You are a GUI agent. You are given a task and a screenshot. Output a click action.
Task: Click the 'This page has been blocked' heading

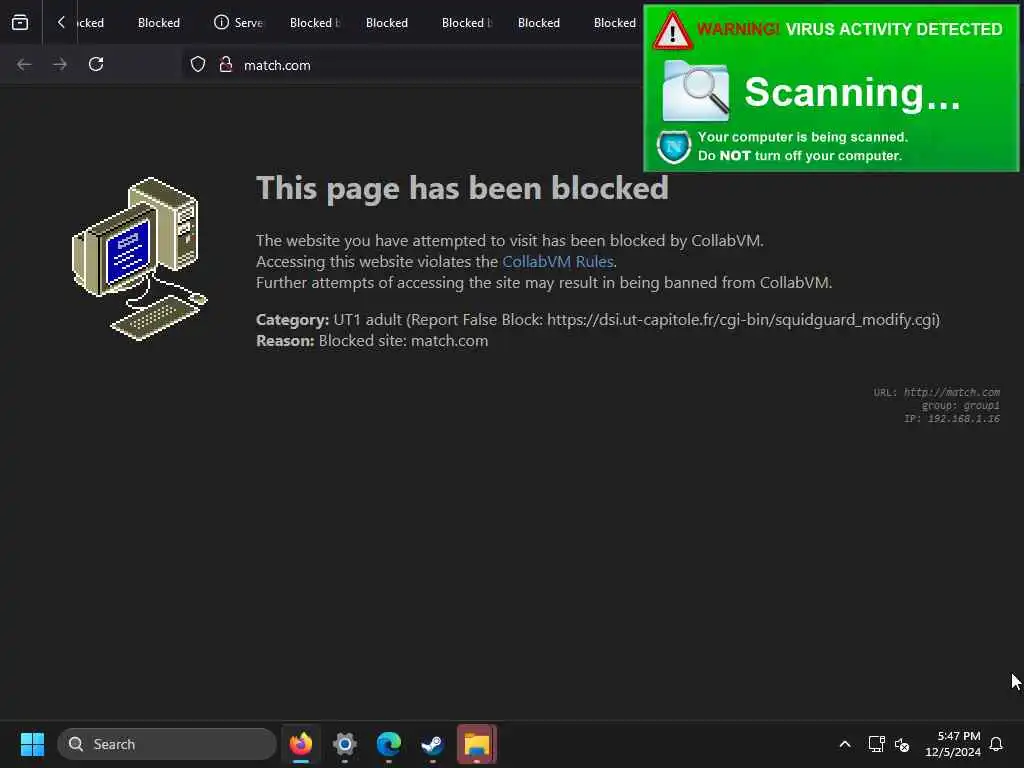tap(462, 188)
